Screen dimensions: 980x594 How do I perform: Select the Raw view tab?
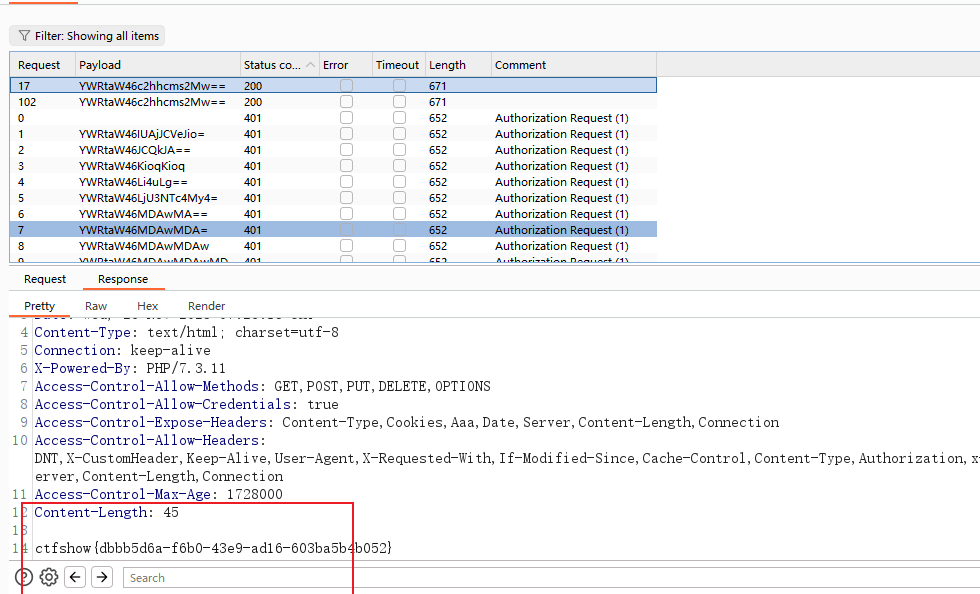96,306
